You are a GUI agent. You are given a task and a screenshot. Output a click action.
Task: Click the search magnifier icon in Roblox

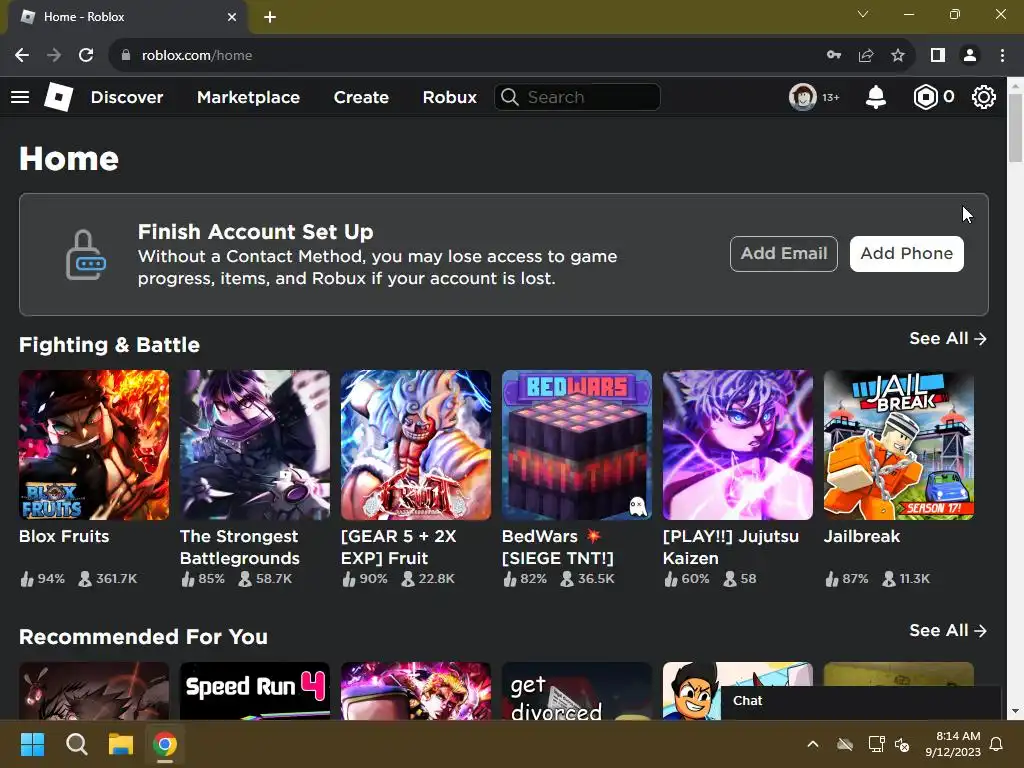coord(510,97)
